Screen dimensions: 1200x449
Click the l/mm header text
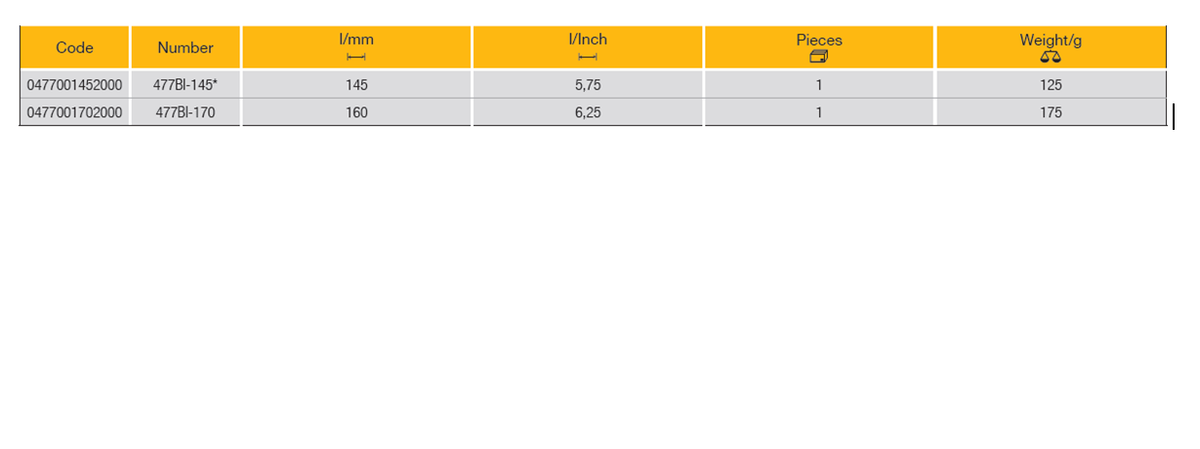[x=357, y=39]
